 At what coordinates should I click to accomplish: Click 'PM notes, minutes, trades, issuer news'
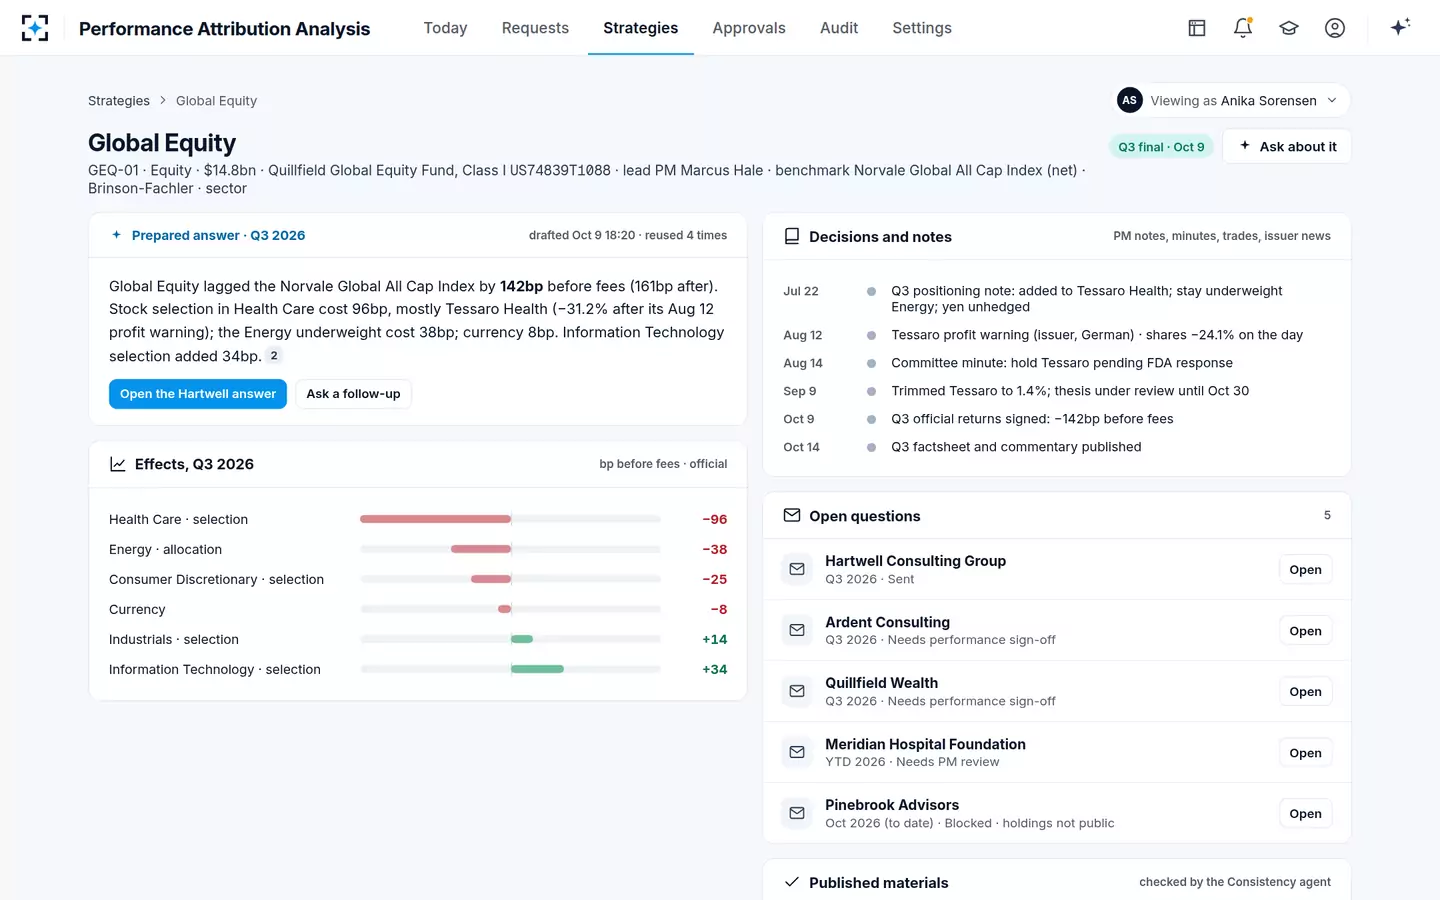(x=1222, y=236)
